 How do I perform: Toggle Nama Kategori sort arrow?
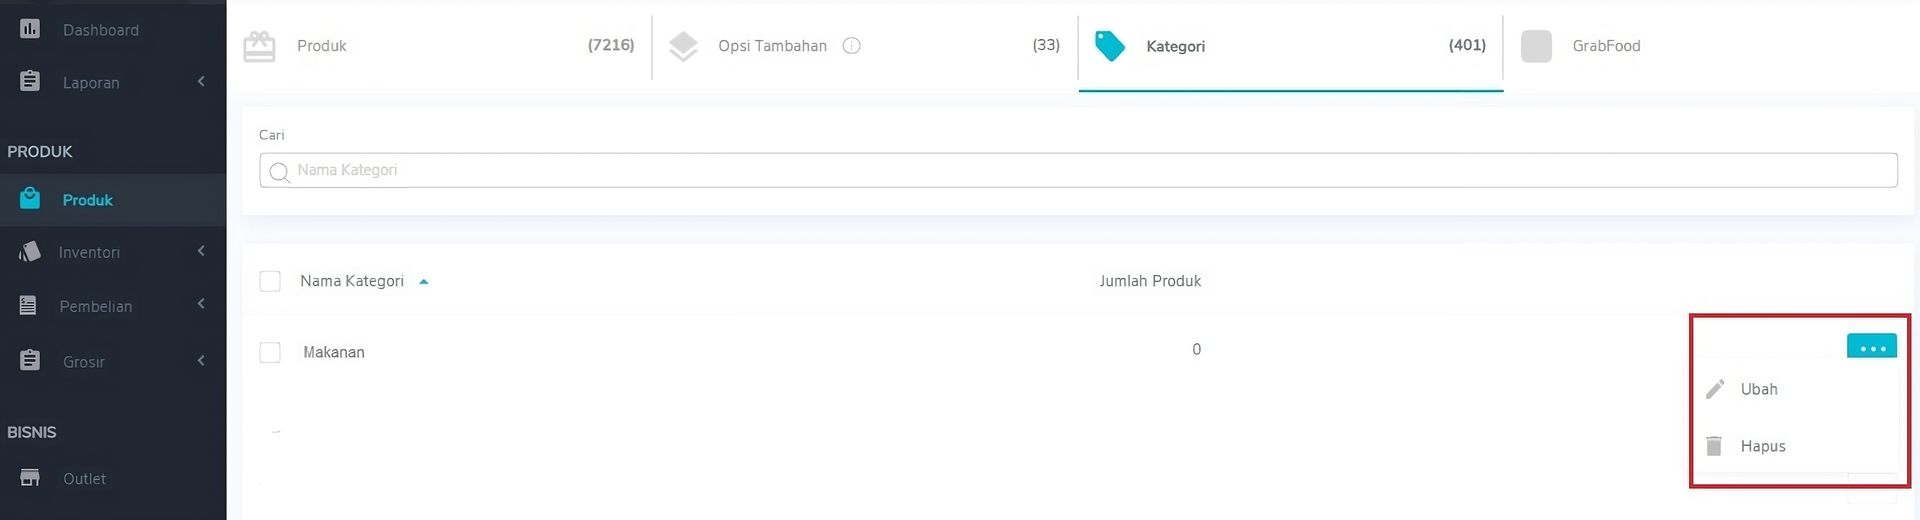tap(424, 282)
